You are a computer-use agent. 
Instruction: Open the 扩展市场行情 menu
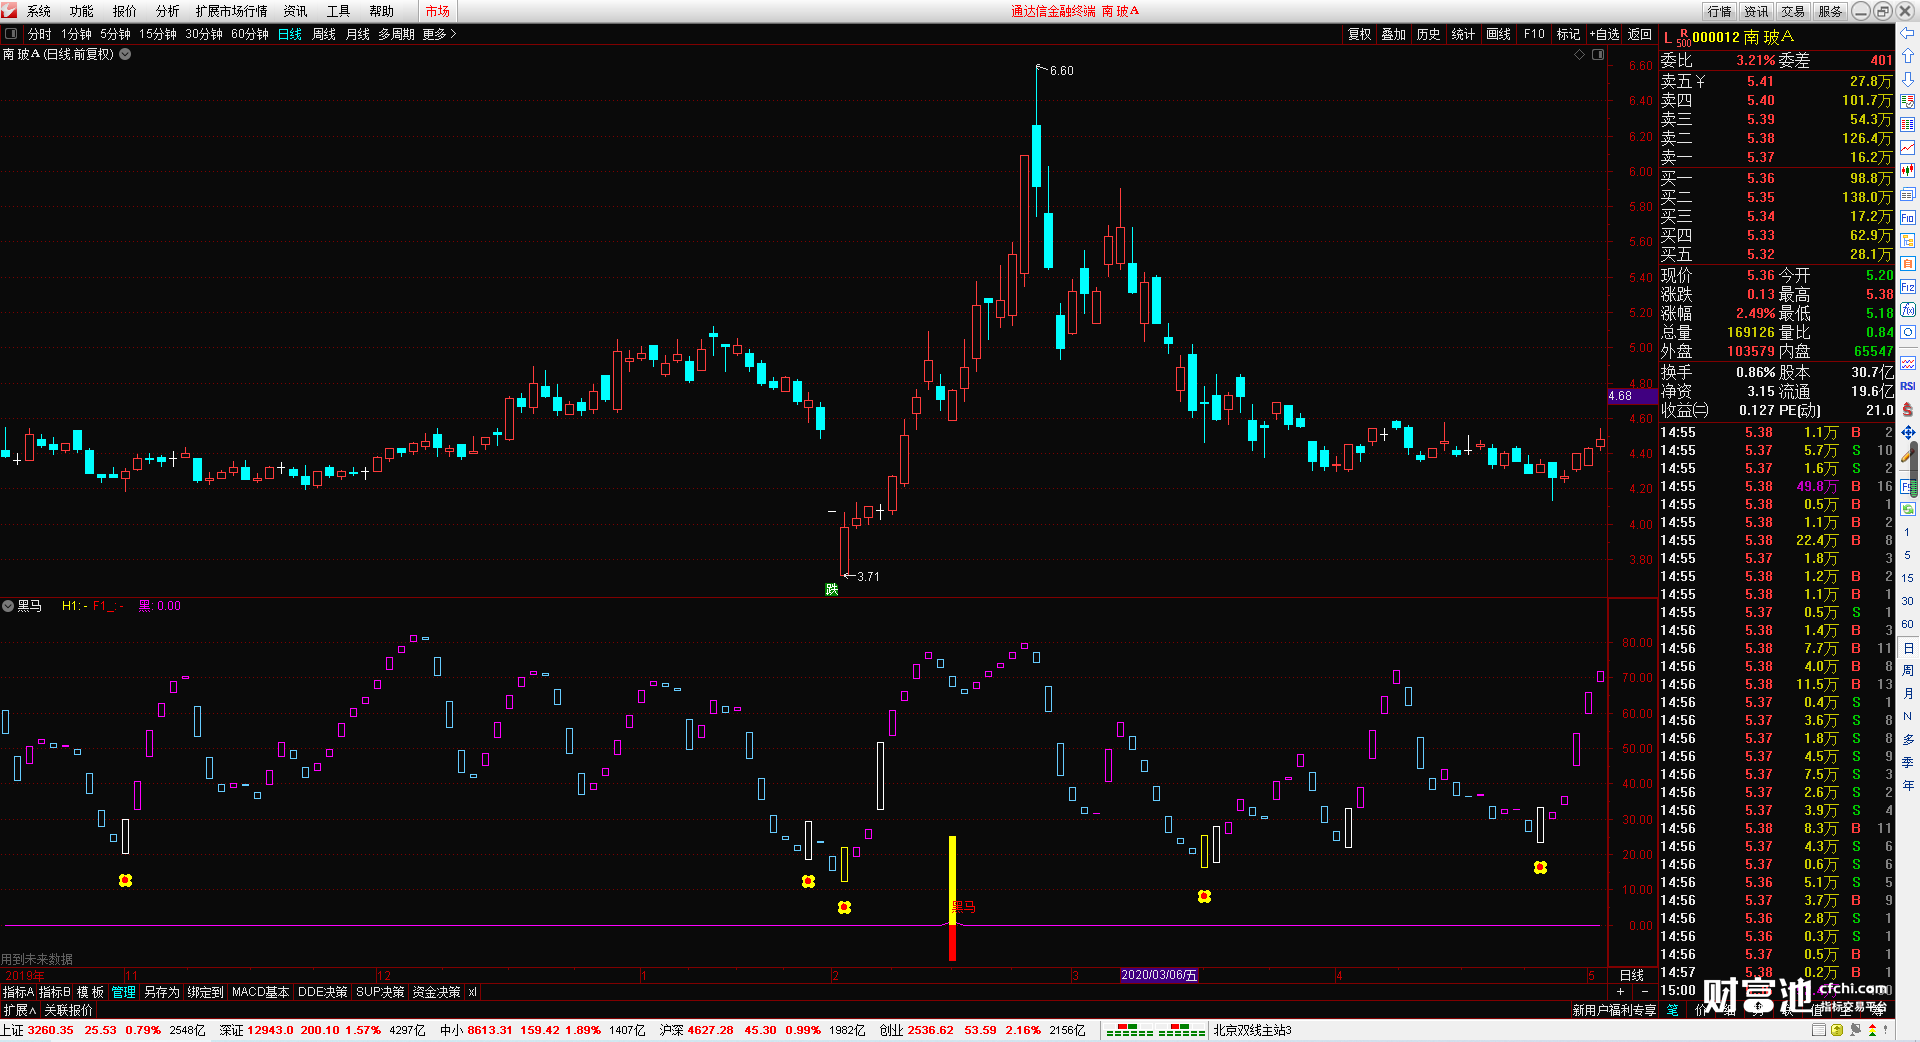click(232, 11)
